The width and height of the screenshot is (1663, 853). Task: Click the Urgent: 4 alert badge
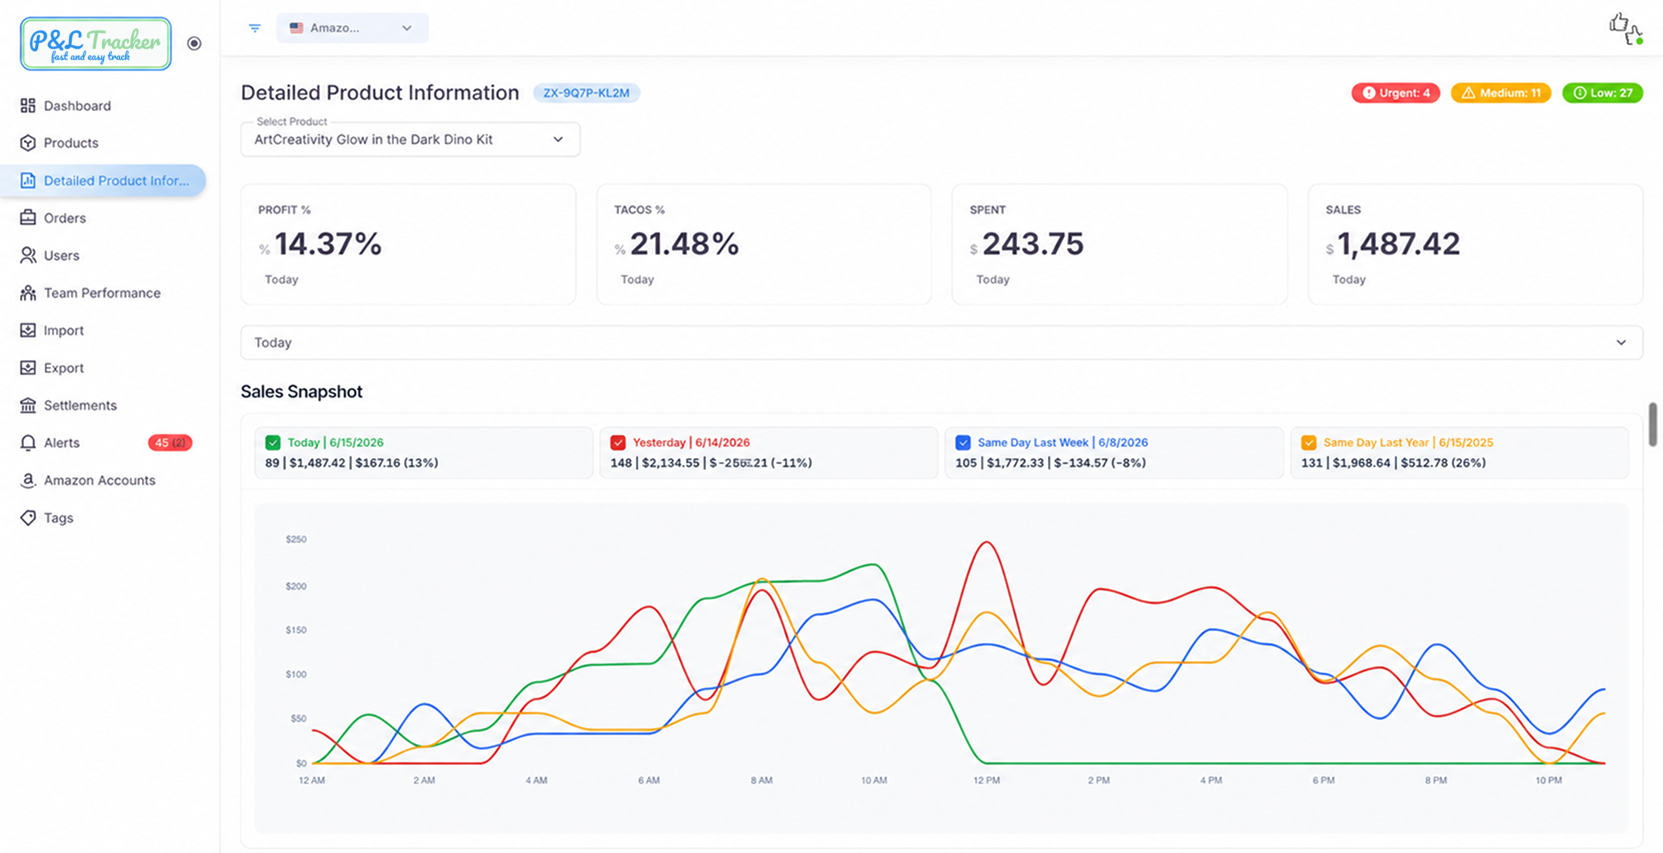pos(1396,93)
